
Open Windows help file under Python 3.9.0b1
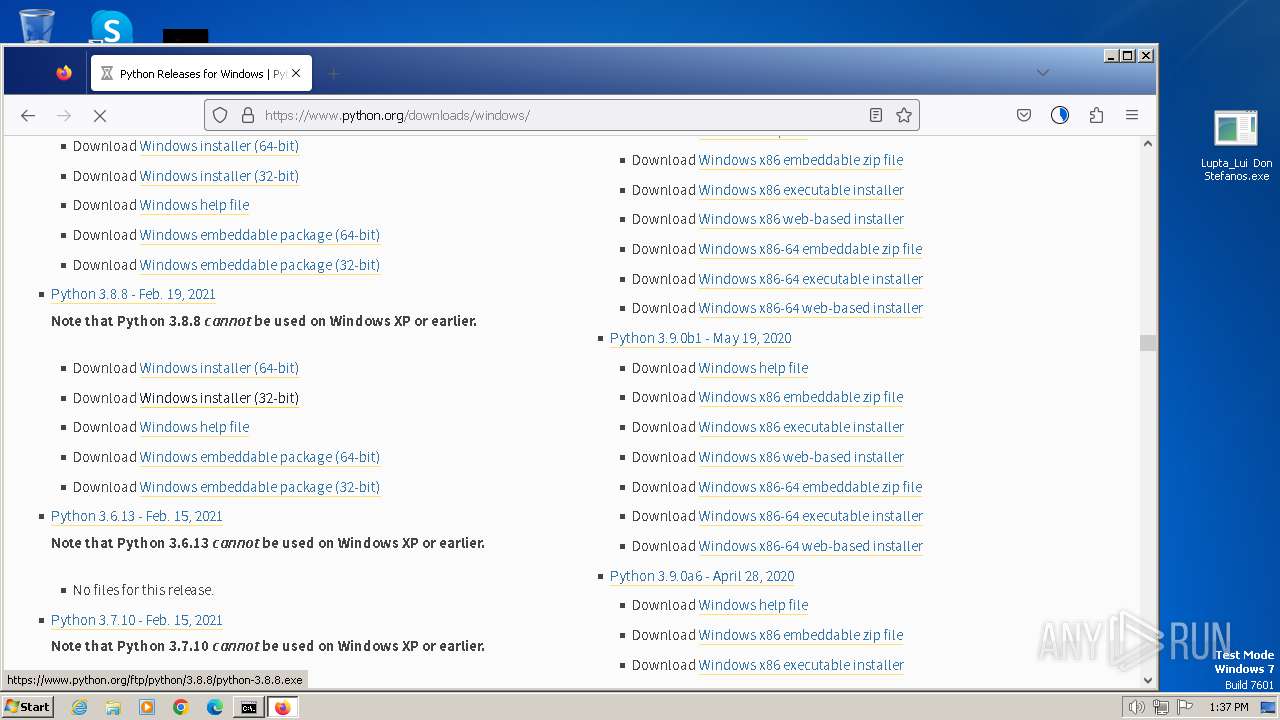753,368
